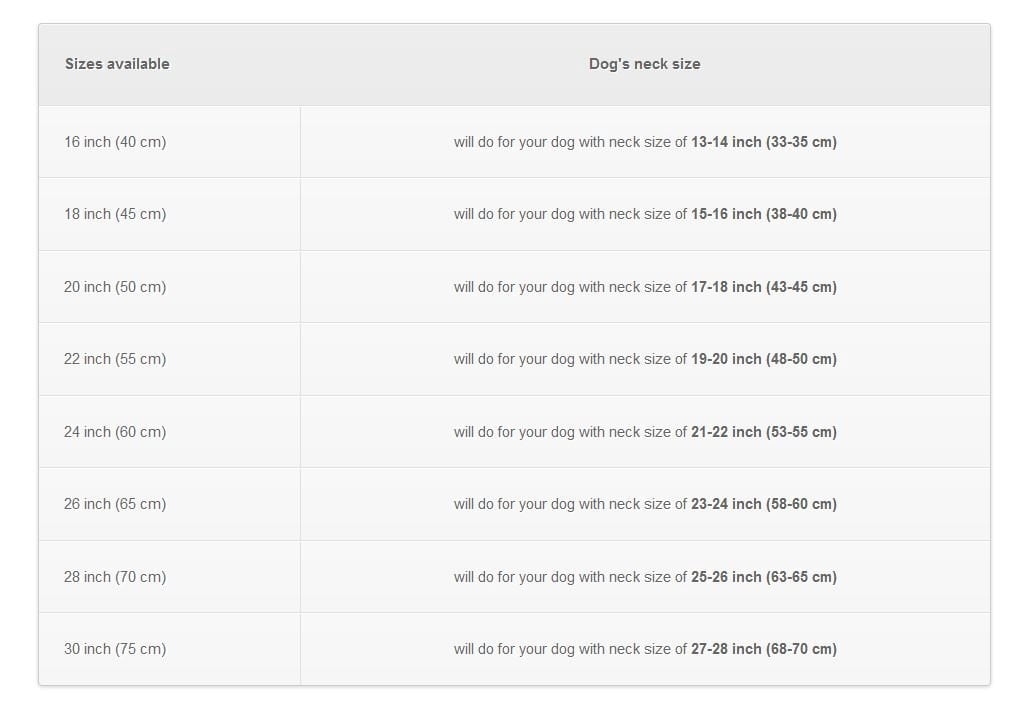This screenshot has height=705, width=1017.
Task: Click the "Dog's neck size" column header
Action: tap(644, 64)
